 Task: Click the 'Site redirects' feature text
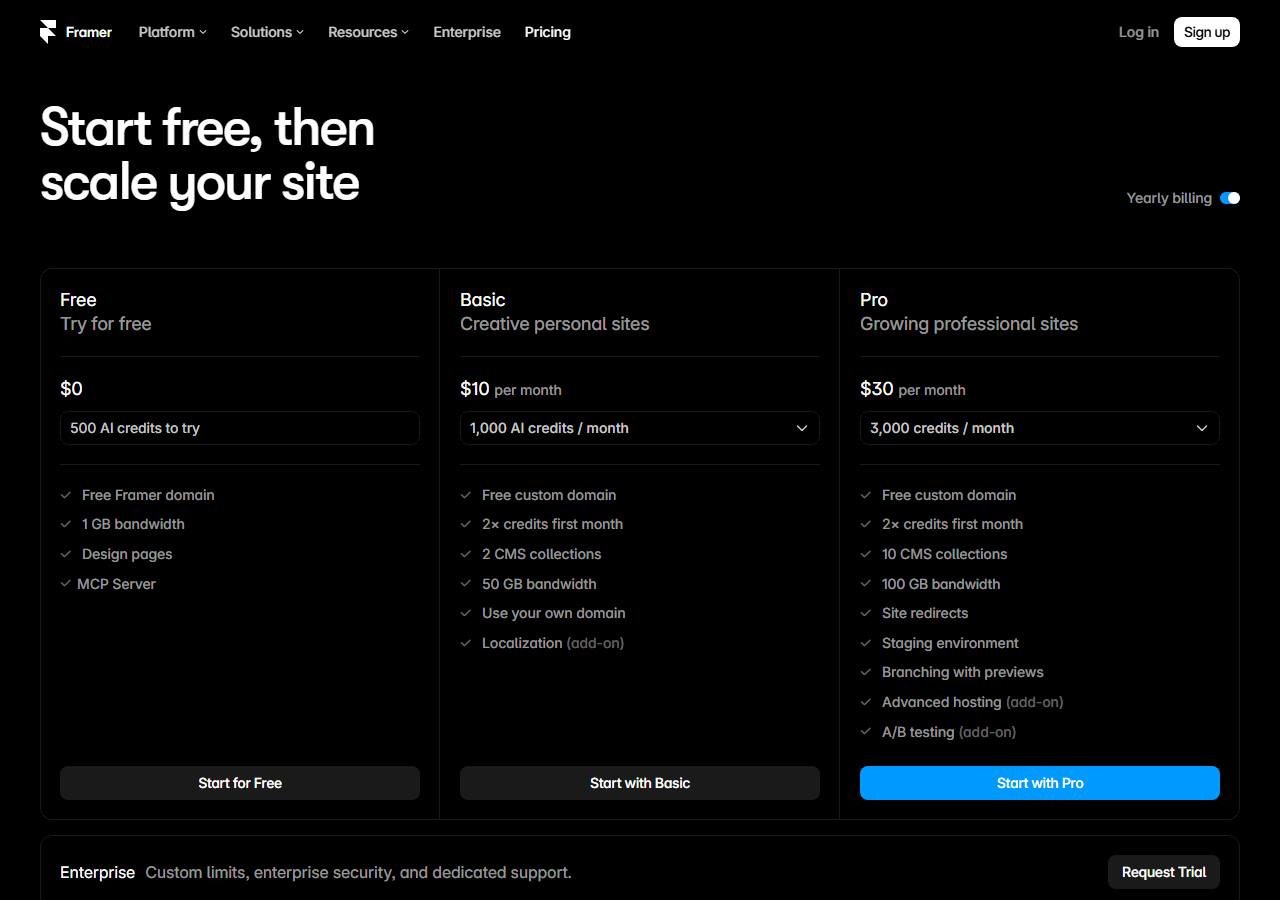pos(925,613)
